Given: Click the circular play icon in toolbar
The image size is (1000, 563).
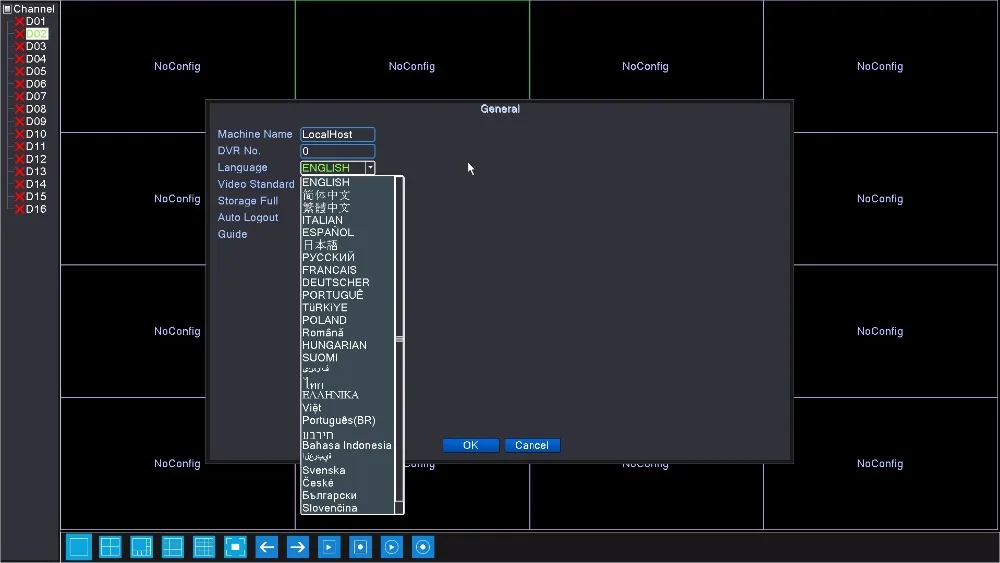Looking at the screenshot, I should [392, 546].
